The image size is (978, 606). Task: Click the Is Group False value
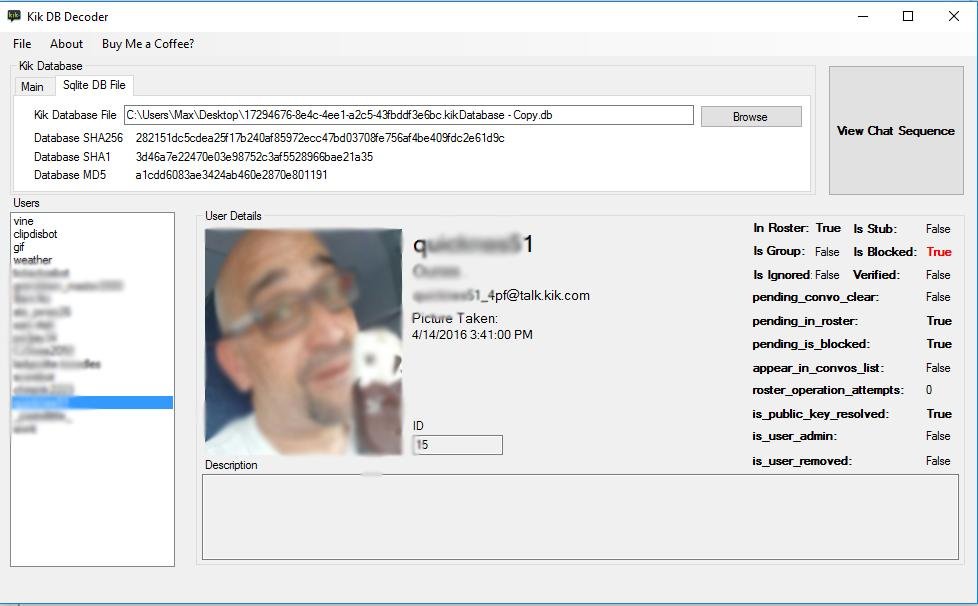(x=827, y=252)
